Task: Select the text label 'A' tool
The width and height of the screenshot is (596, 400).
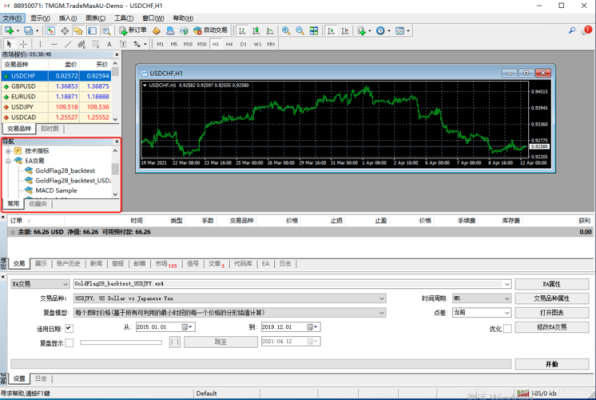Action: [x=109, y=44]
